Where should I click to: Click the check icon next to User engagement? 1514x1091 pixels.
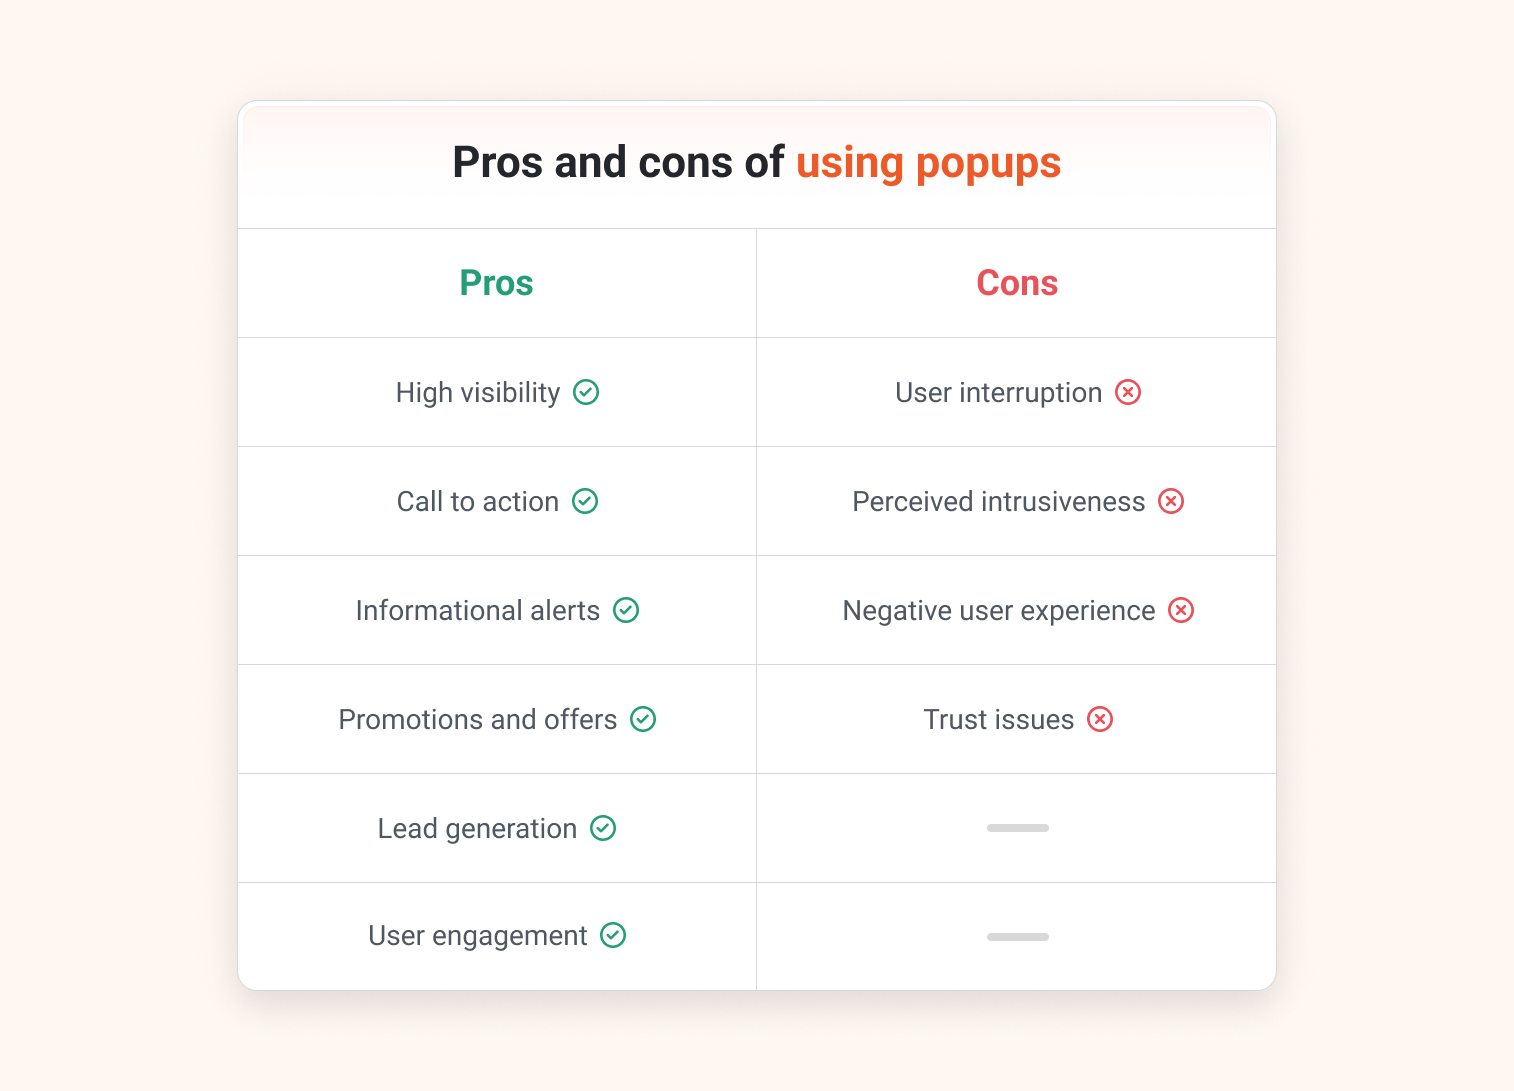click(x=613, y=936)
